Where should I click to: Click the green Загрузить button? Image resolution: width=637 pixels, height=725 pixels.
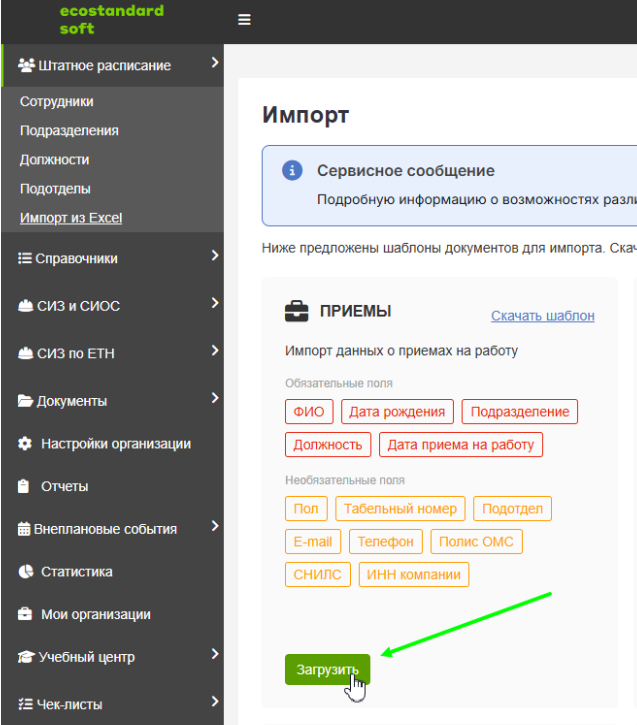point(327,669)
